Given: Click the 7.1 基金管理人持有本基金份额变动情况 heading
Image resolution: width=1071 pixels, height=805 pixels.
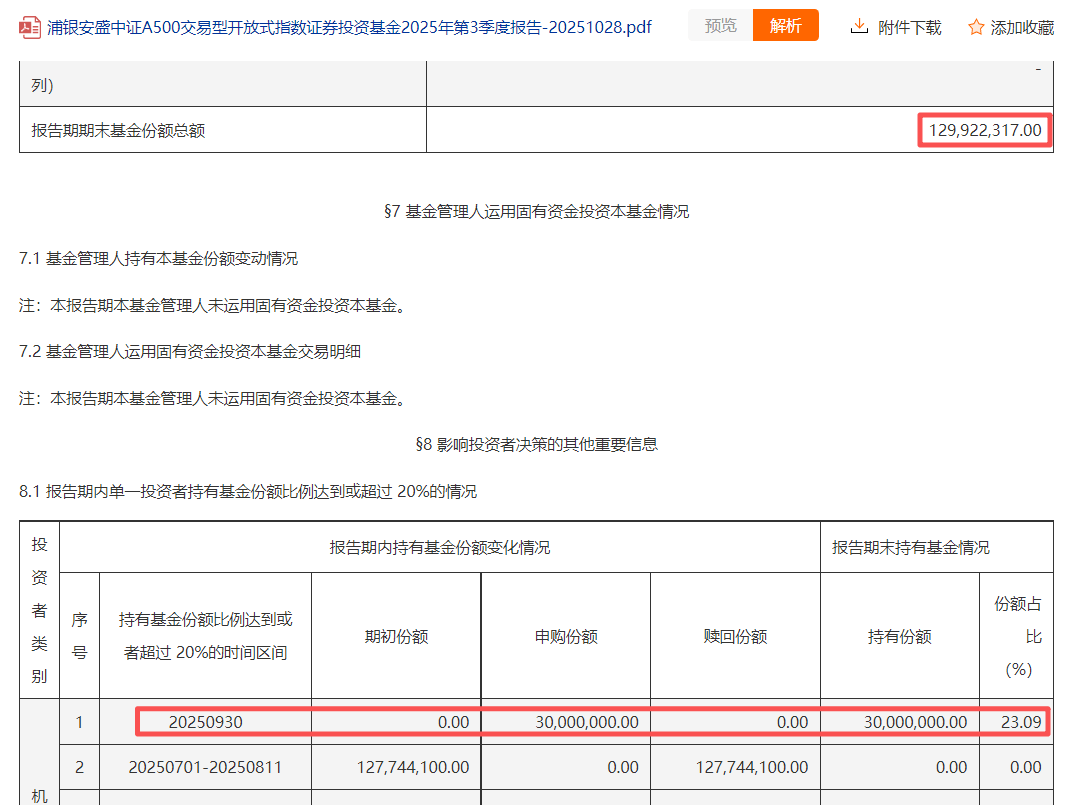Looking at the screenshot, I should click(x=158, y=259).
